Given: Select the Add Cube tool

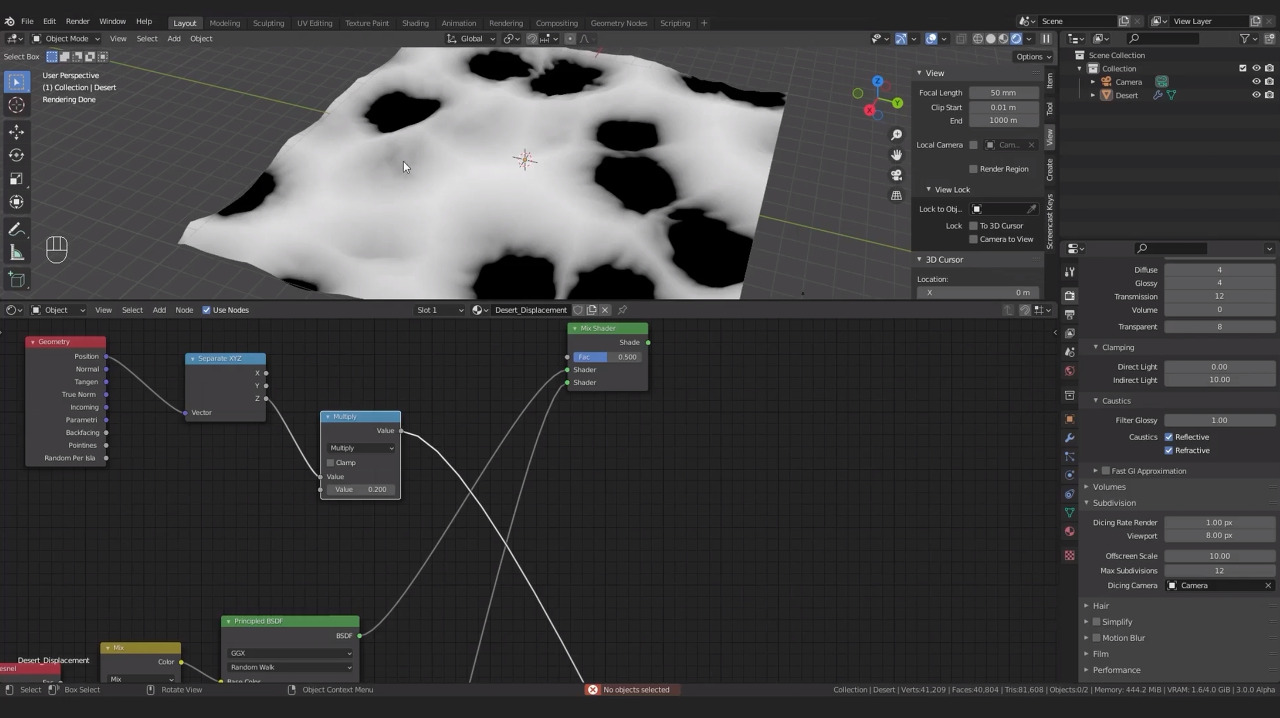Looking at the screenshot, I should click(16, 279).
